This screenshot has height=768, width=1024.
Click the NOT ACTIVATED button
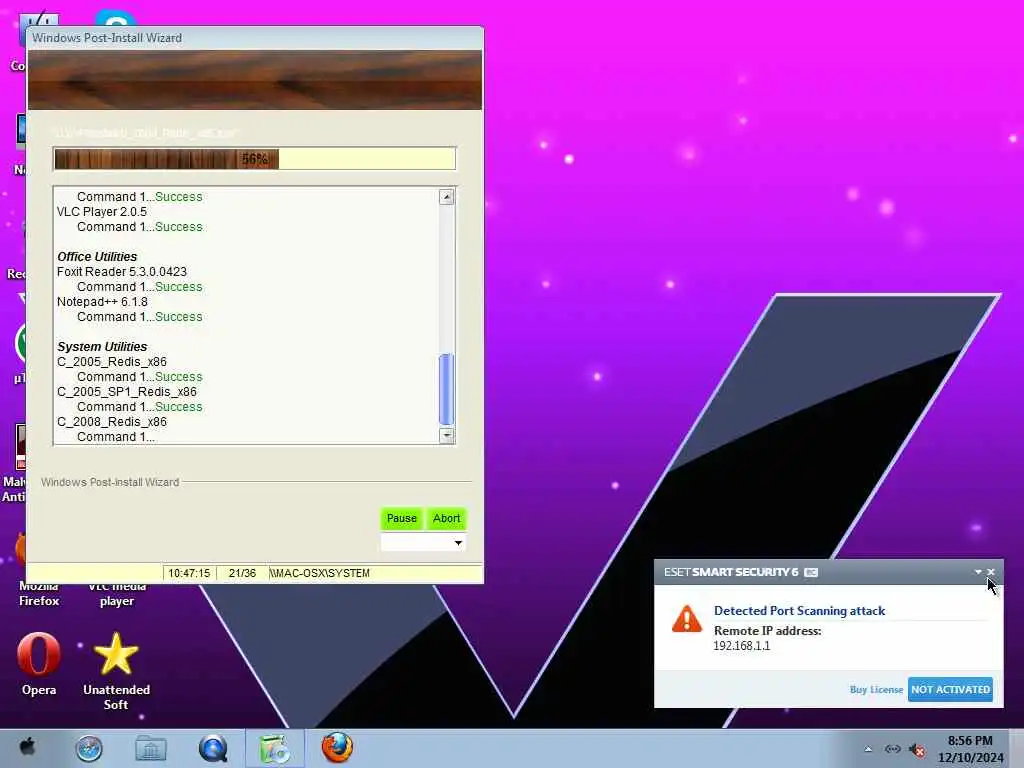(950, 689)
